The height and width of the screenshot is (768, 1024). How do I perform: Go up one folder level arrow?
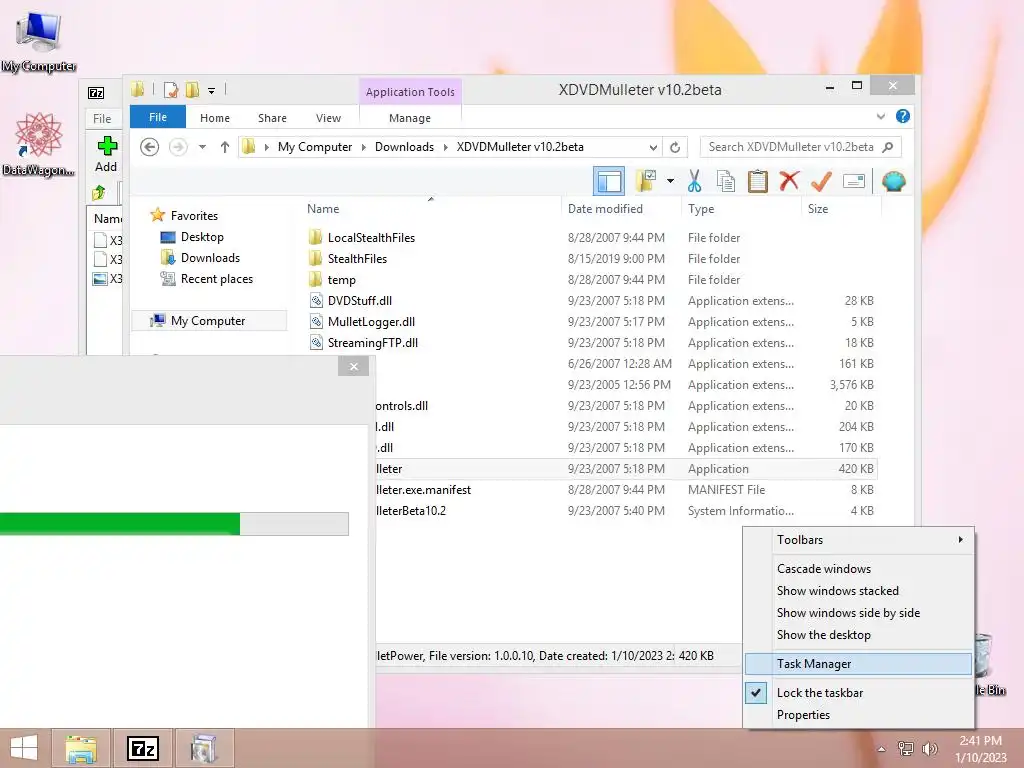click(x=225, y=147)
